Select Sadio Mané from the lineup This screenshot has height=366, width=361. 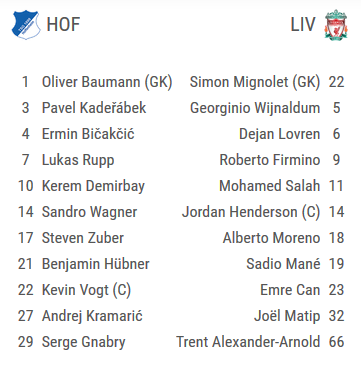tap(283, 264)
